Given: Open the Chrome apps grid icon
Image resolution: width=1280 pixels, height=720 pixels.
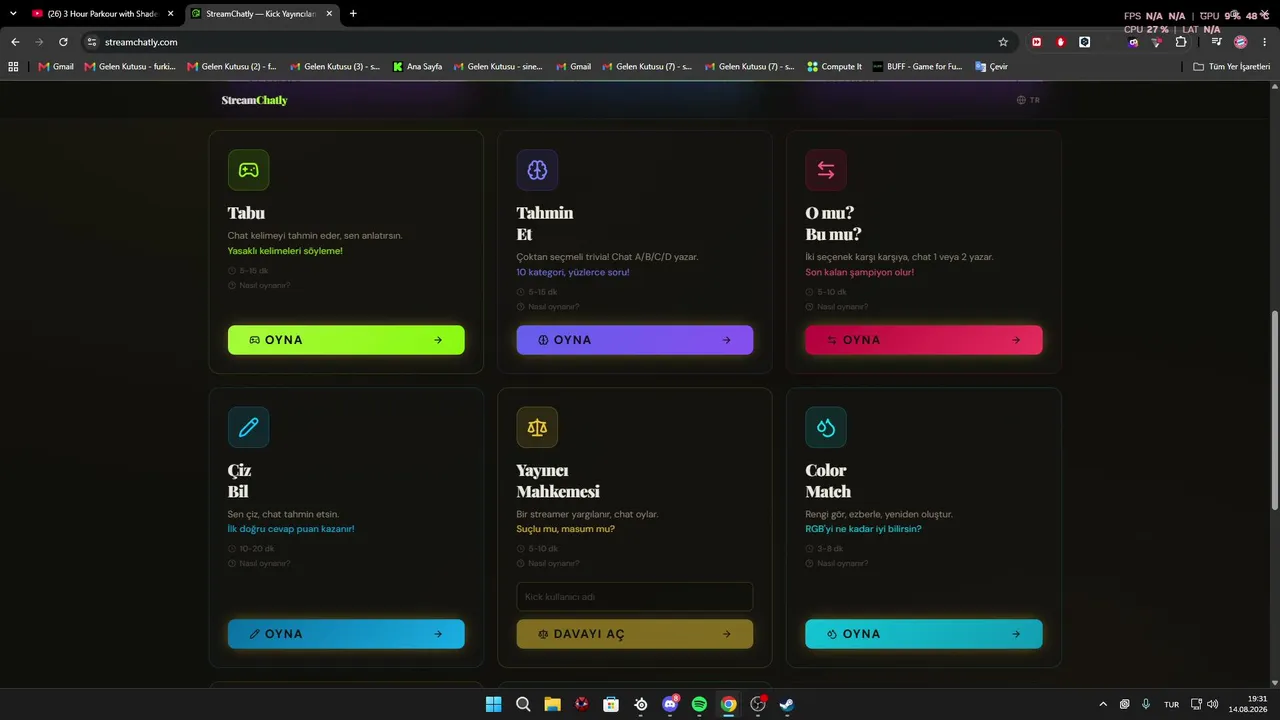Looking at the screenshot, I should click(13, 67).
